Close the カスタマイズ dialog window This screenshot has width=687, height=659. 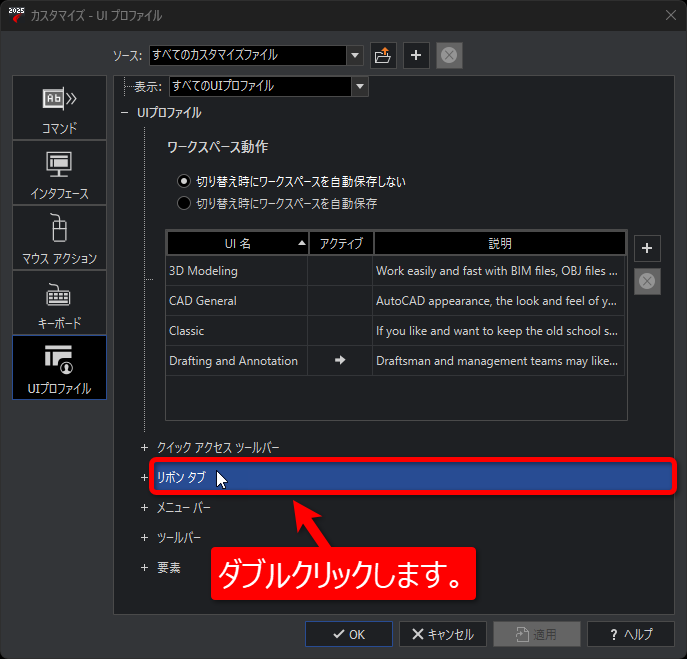[670, 15]
